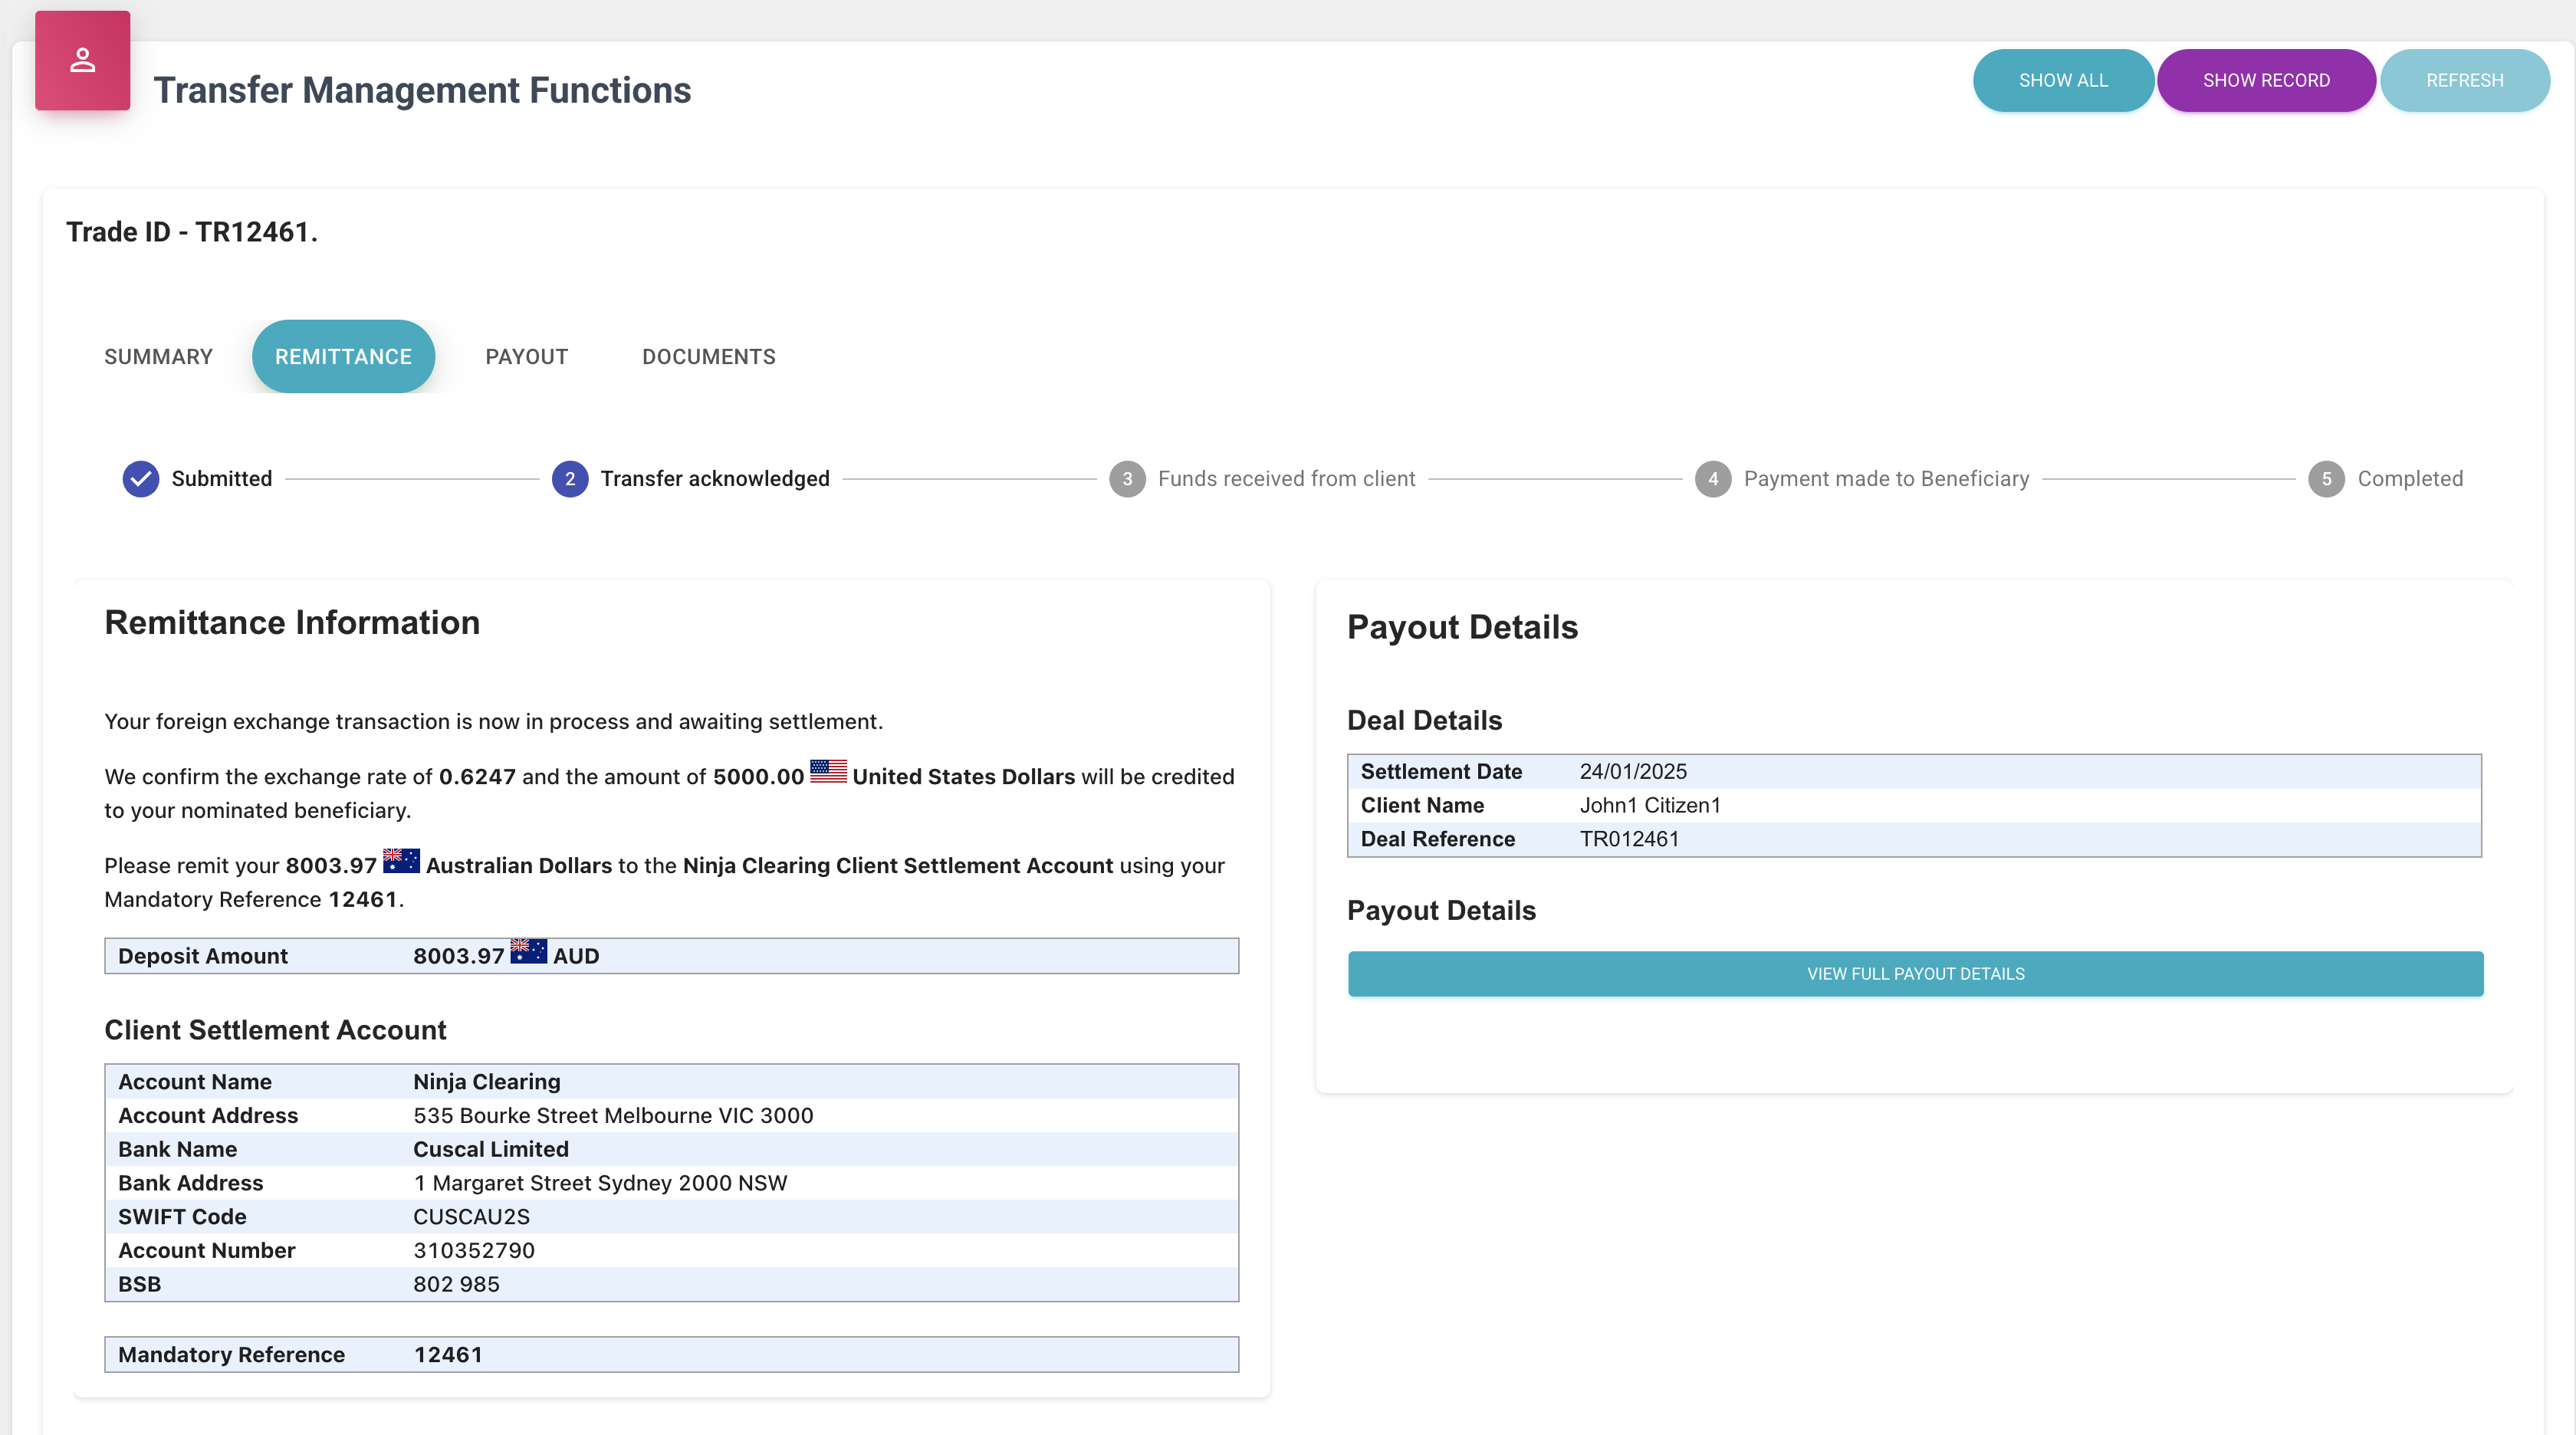The width and height of the screenshot is (2576, 1435).
Task: Click step 2 Transfer acknowledged circle
Action: 569,479
